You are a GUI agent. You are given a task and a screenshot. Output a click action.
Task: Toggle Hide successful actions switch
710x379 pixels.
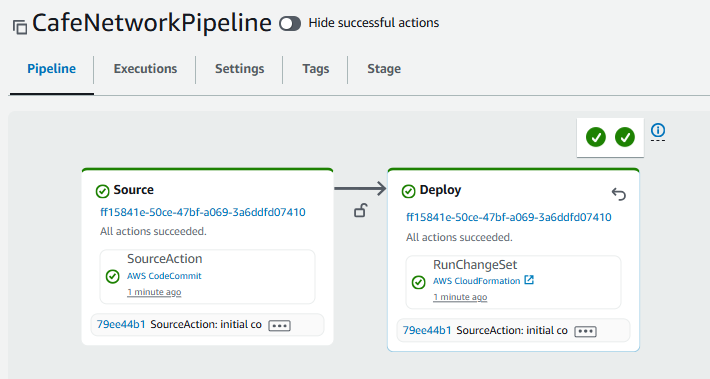click(x=290, y=24)
